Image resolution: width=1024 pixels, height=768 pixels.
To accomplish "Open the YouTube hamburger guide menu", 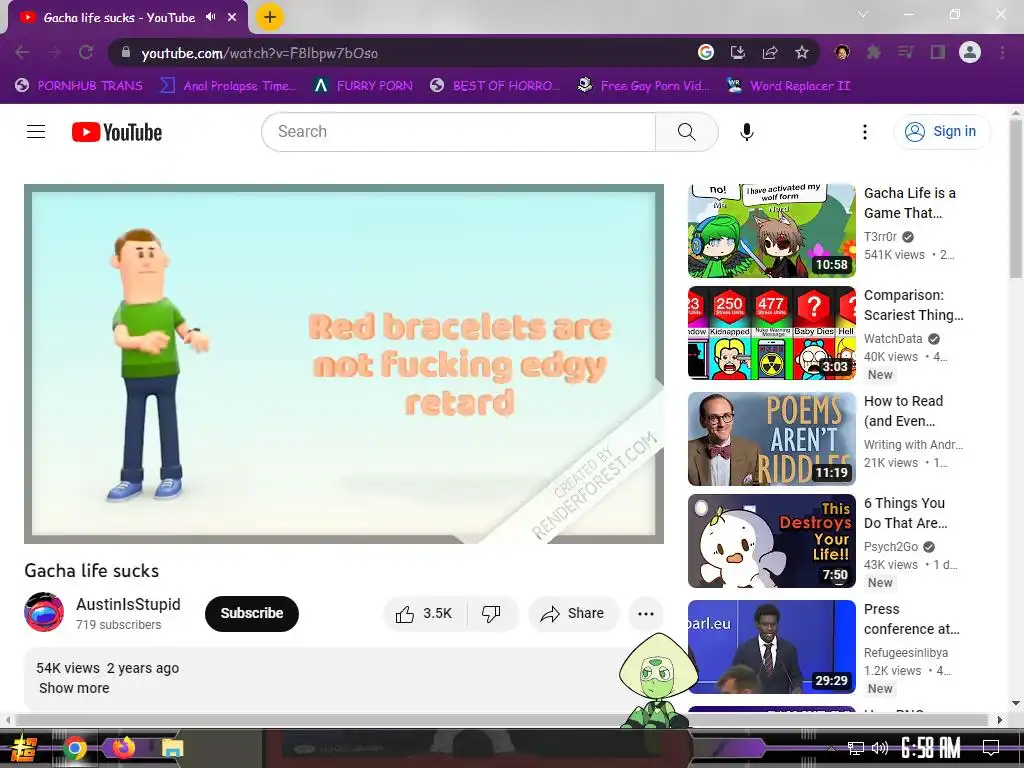I will click(x=36, y=132).
